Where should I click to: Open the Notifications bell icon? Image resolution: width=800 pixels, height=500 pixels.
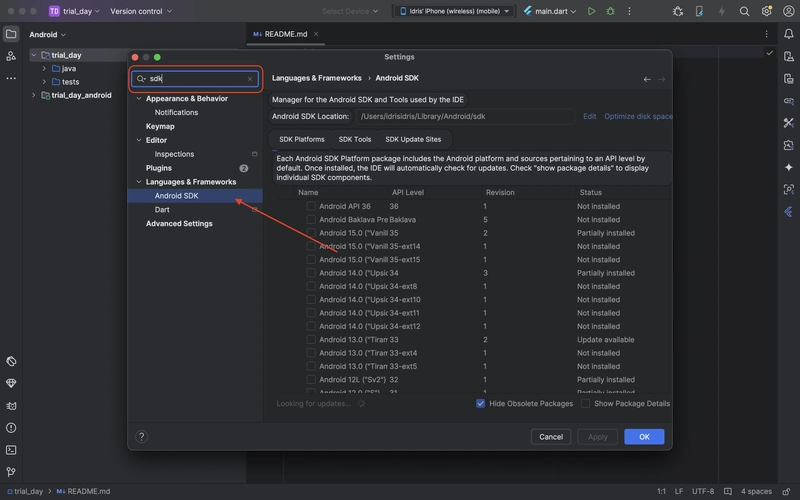tap(788, 34)
